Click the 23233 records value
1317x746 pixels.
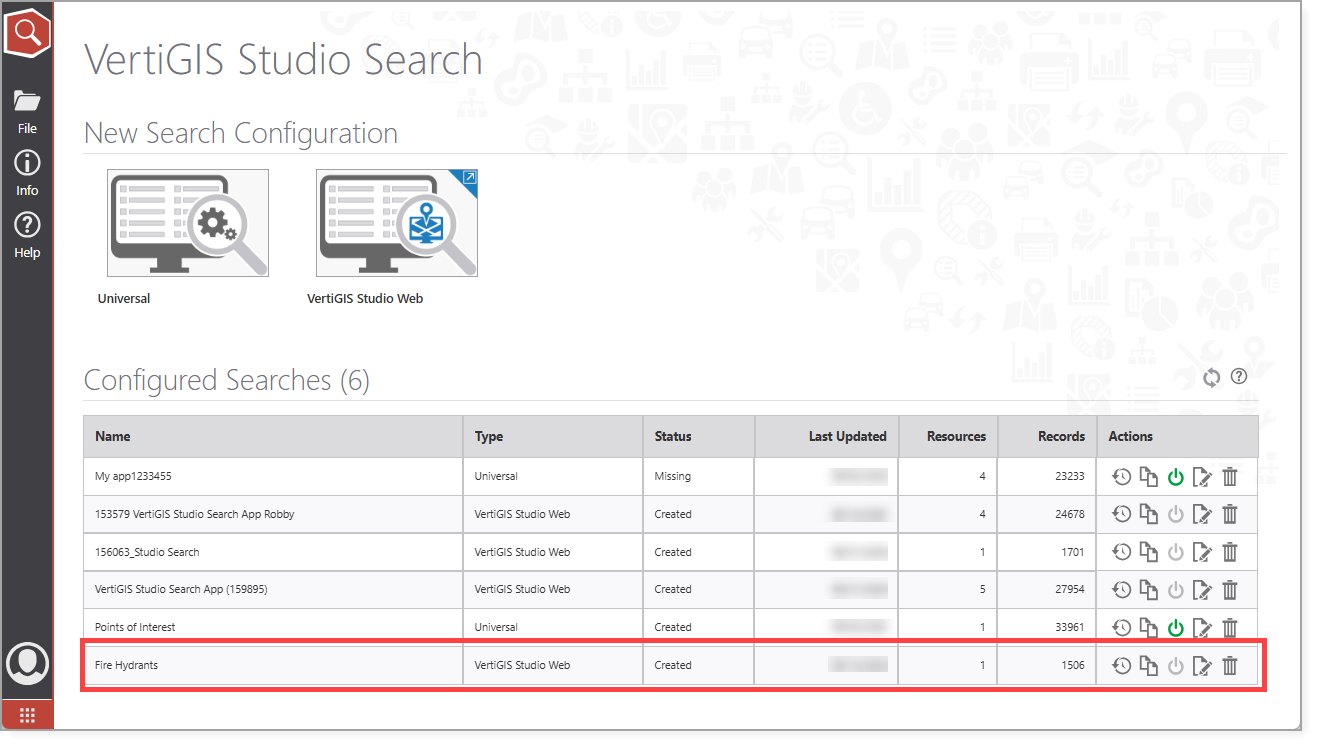1069,477
